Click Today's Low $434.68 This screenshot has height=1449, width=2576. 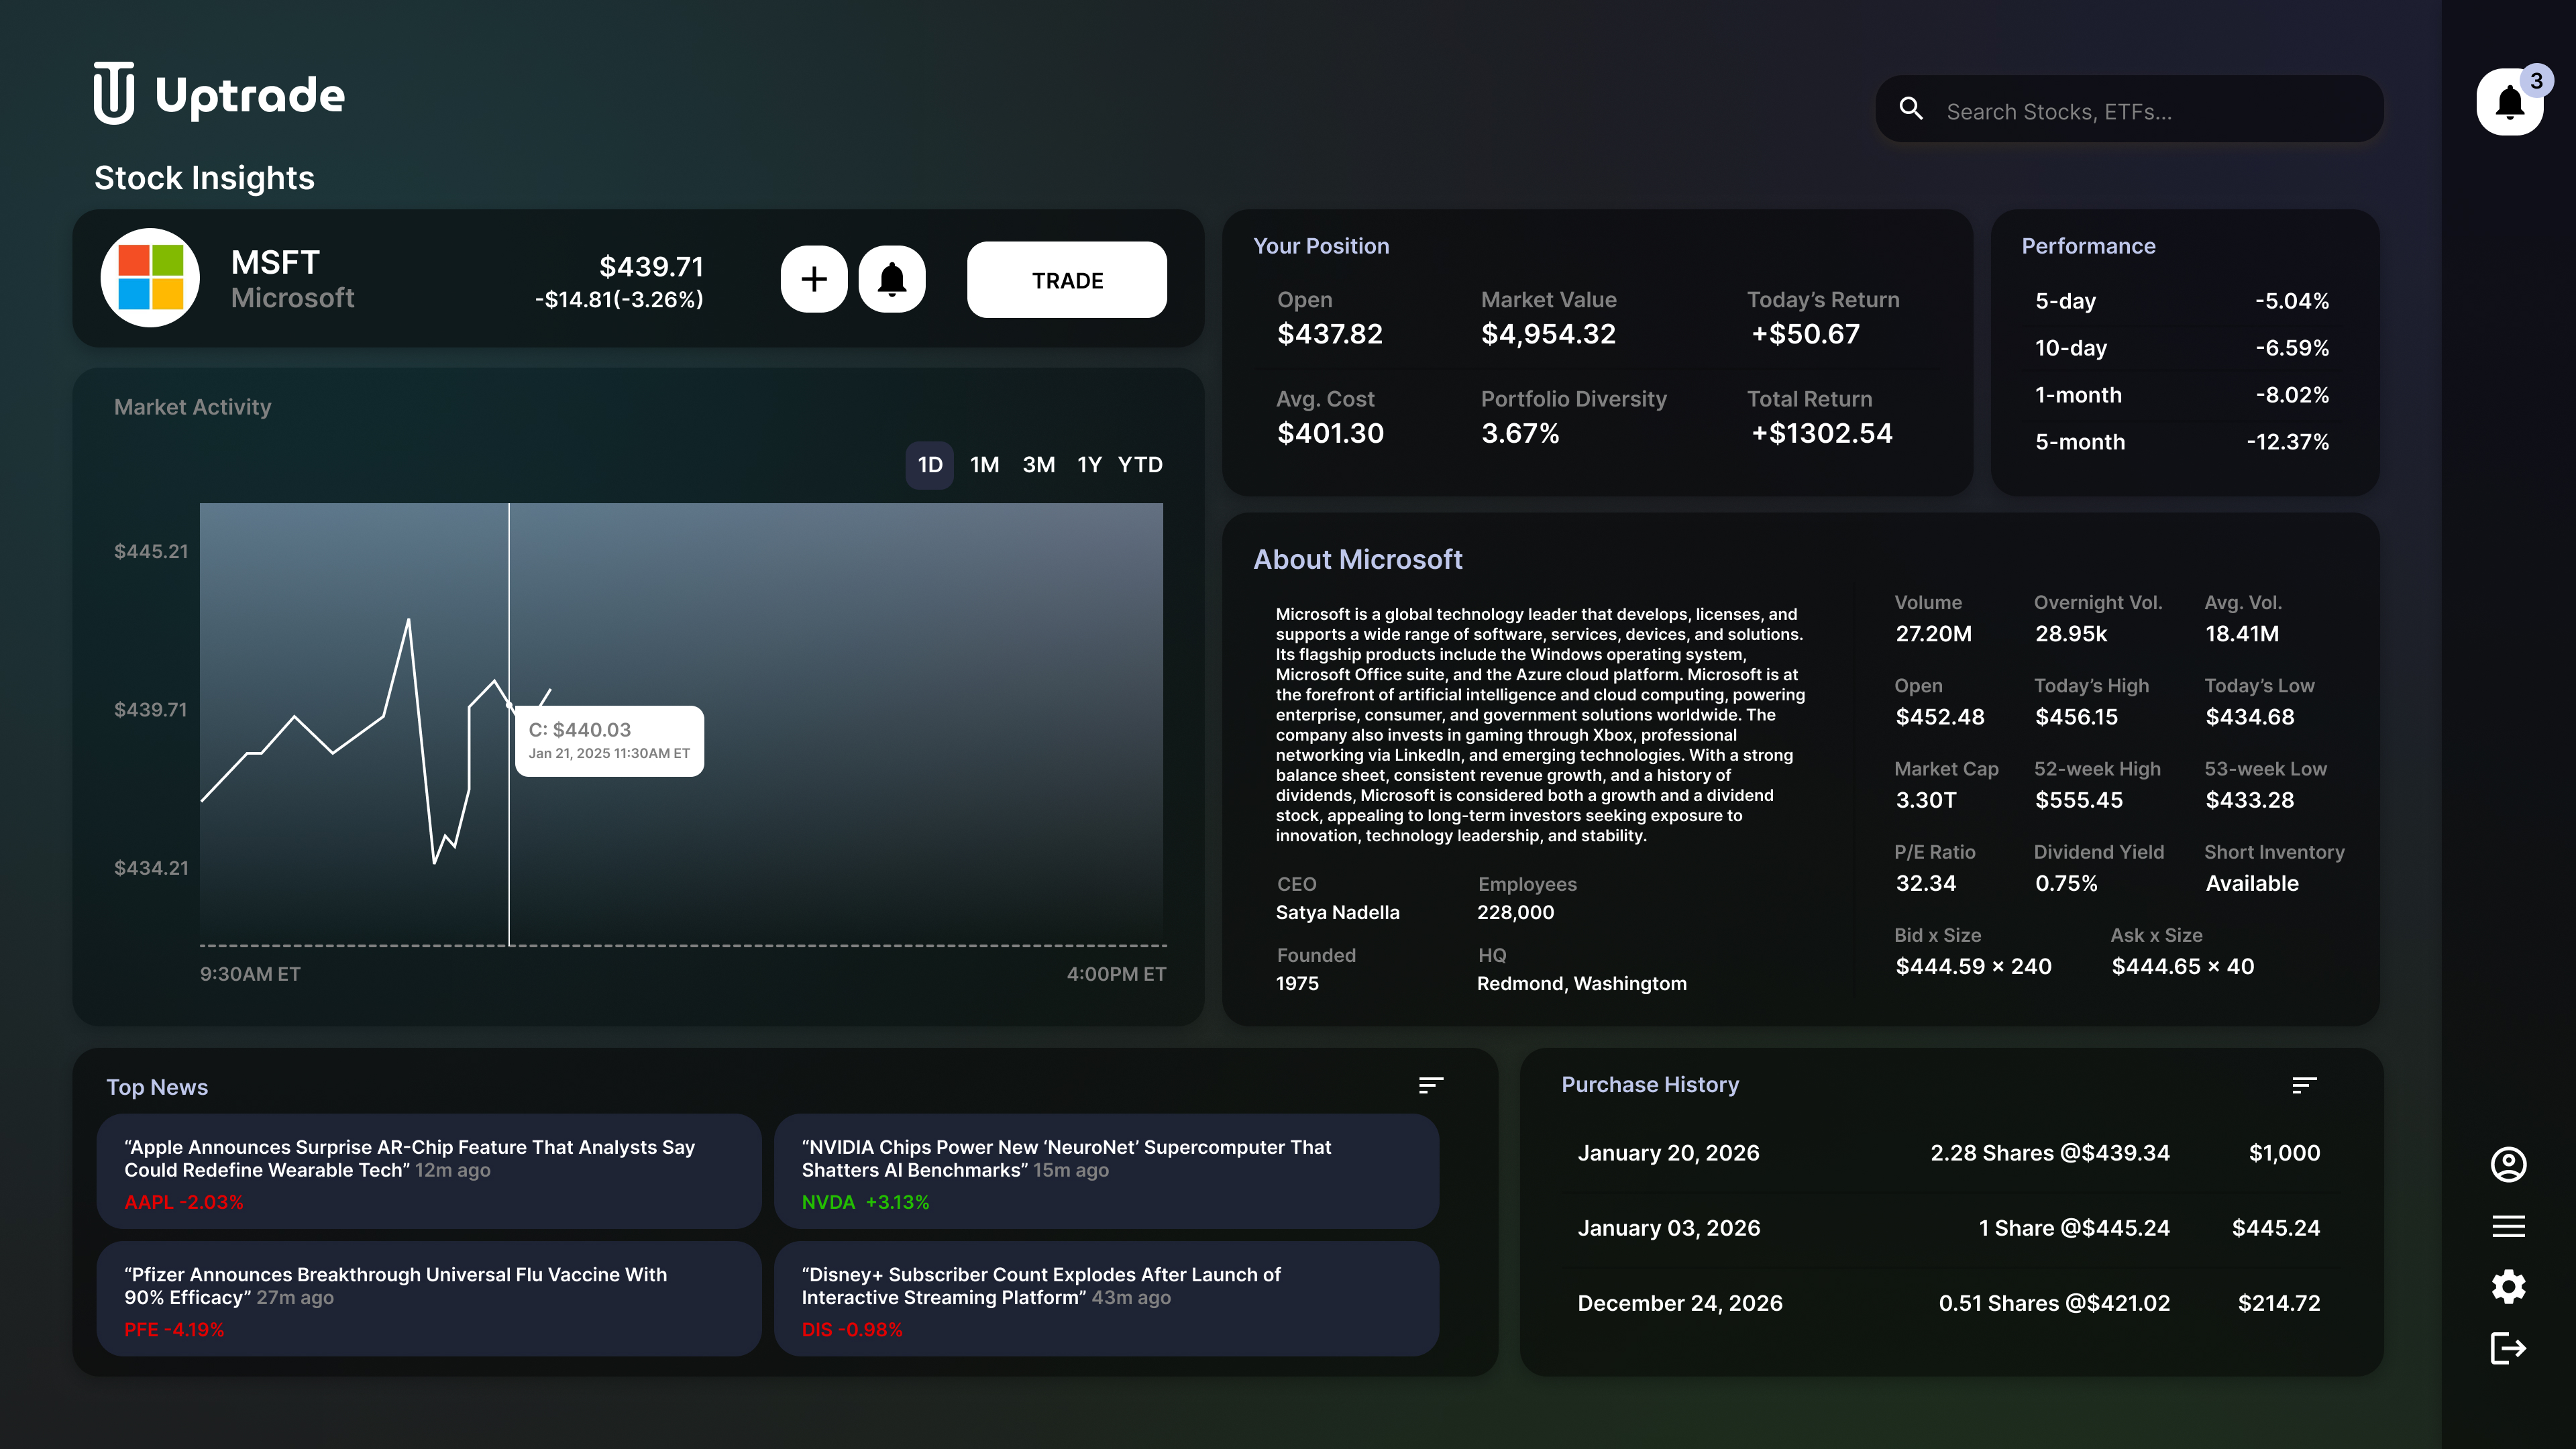click(2259, 702)
